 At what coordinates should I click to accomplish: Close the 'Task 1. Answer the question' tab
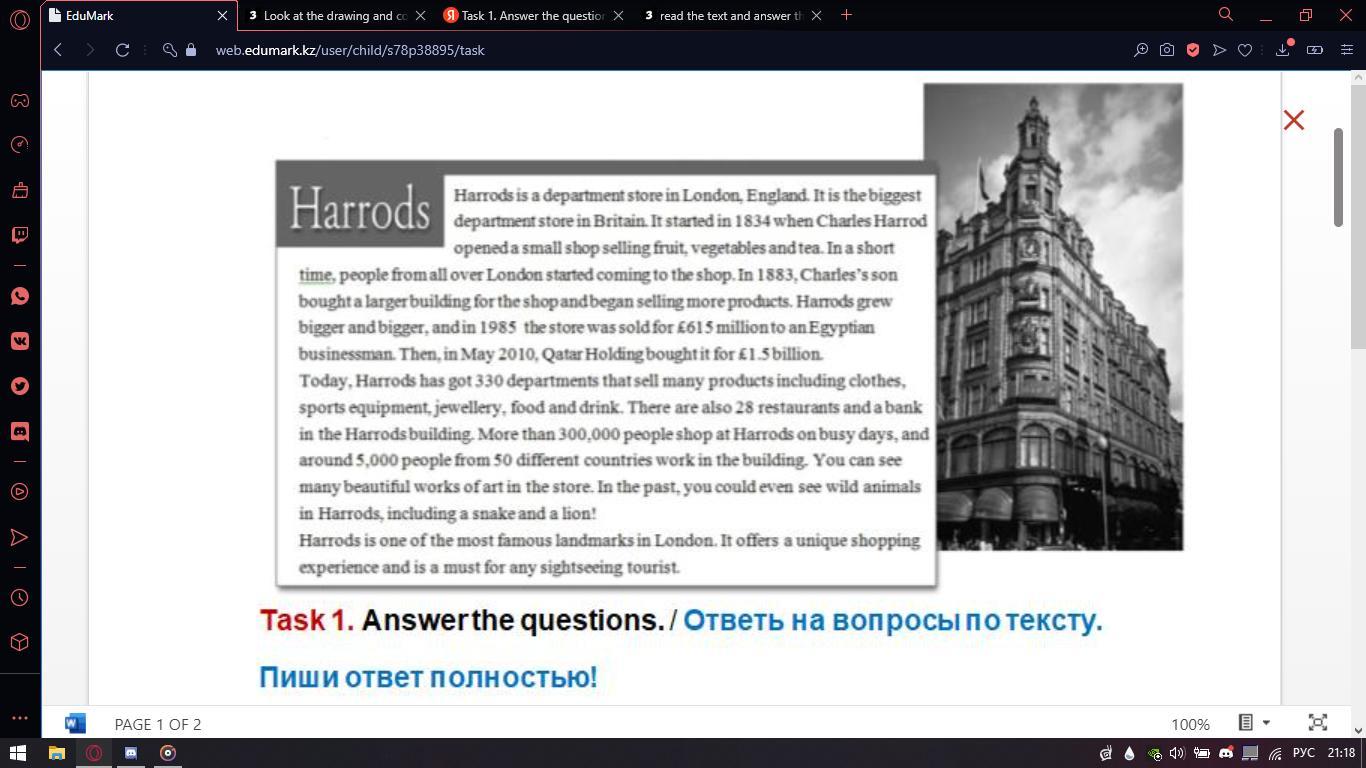[618, 15]
